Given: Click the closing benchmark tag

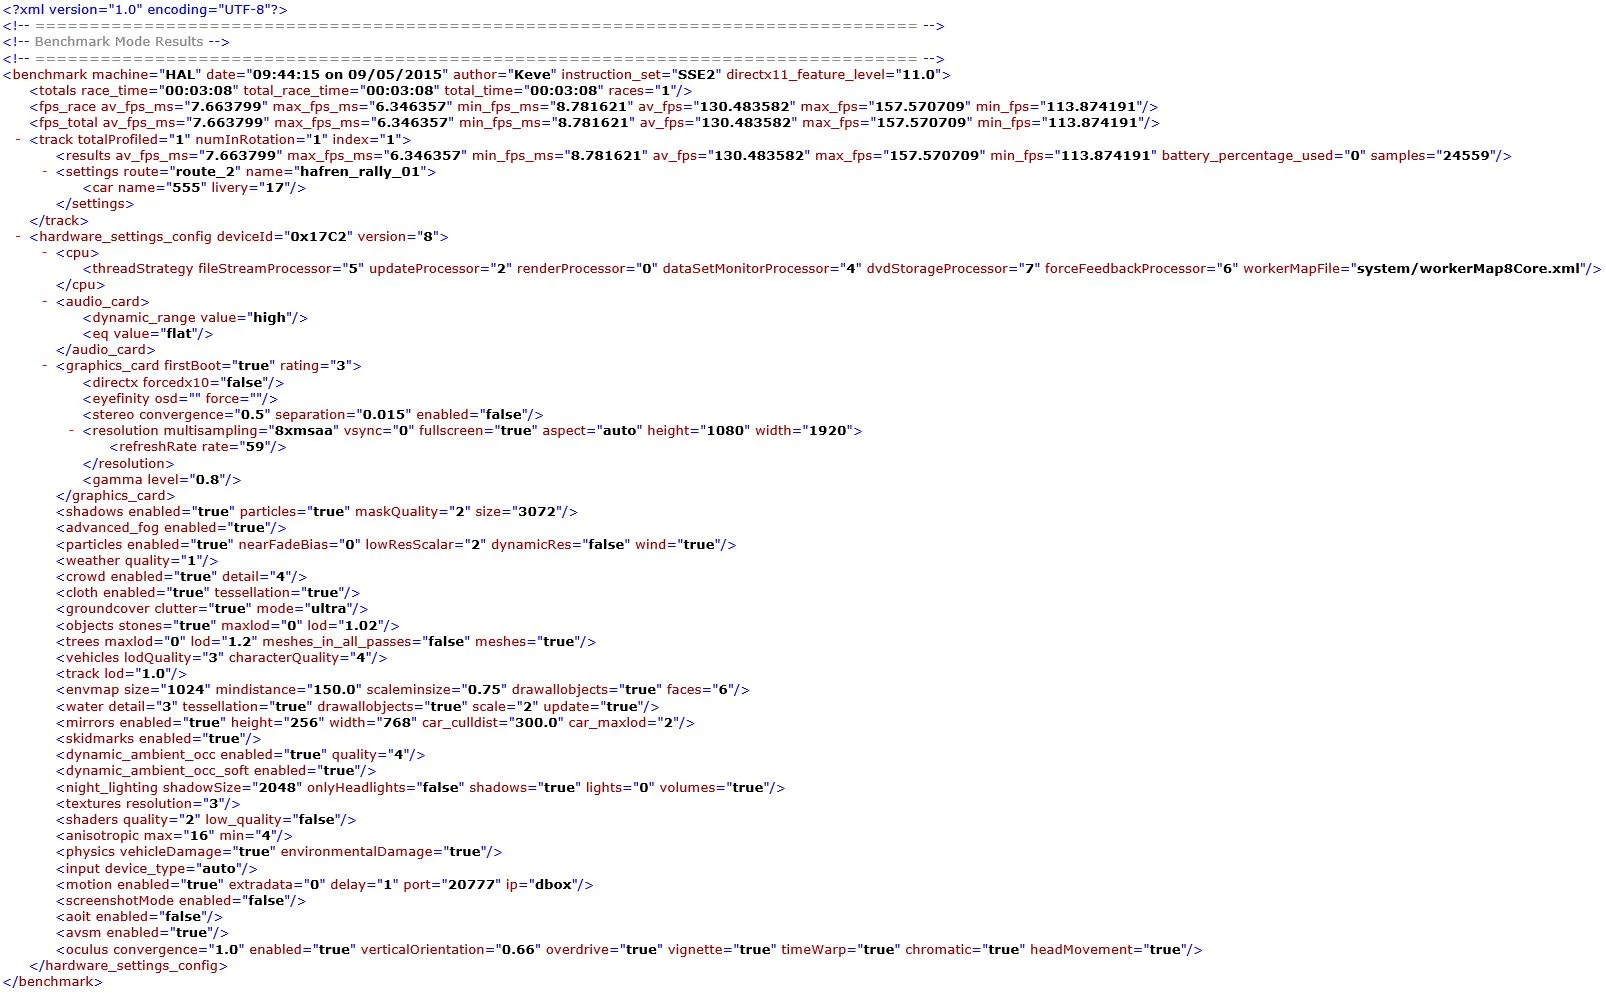Looking at the screenshot, I should [x=52, y=982].
